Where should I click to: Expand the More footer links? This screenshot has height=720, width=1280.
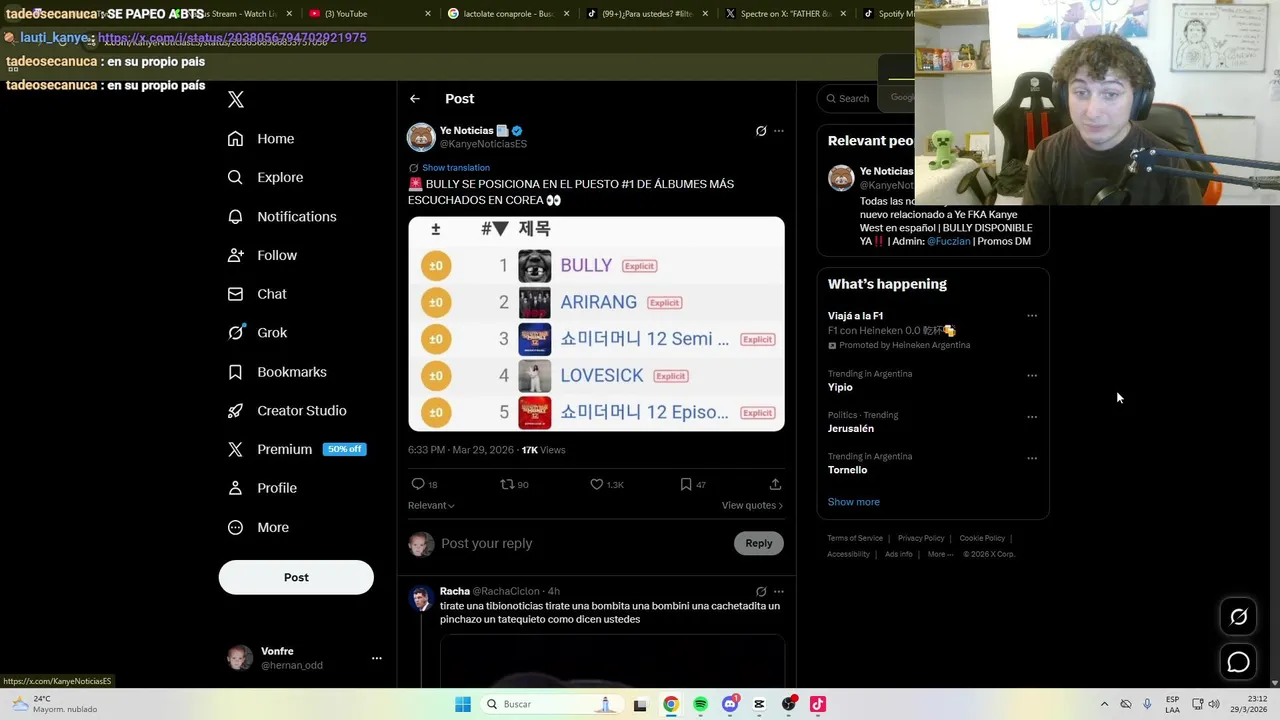coord(940,554)
